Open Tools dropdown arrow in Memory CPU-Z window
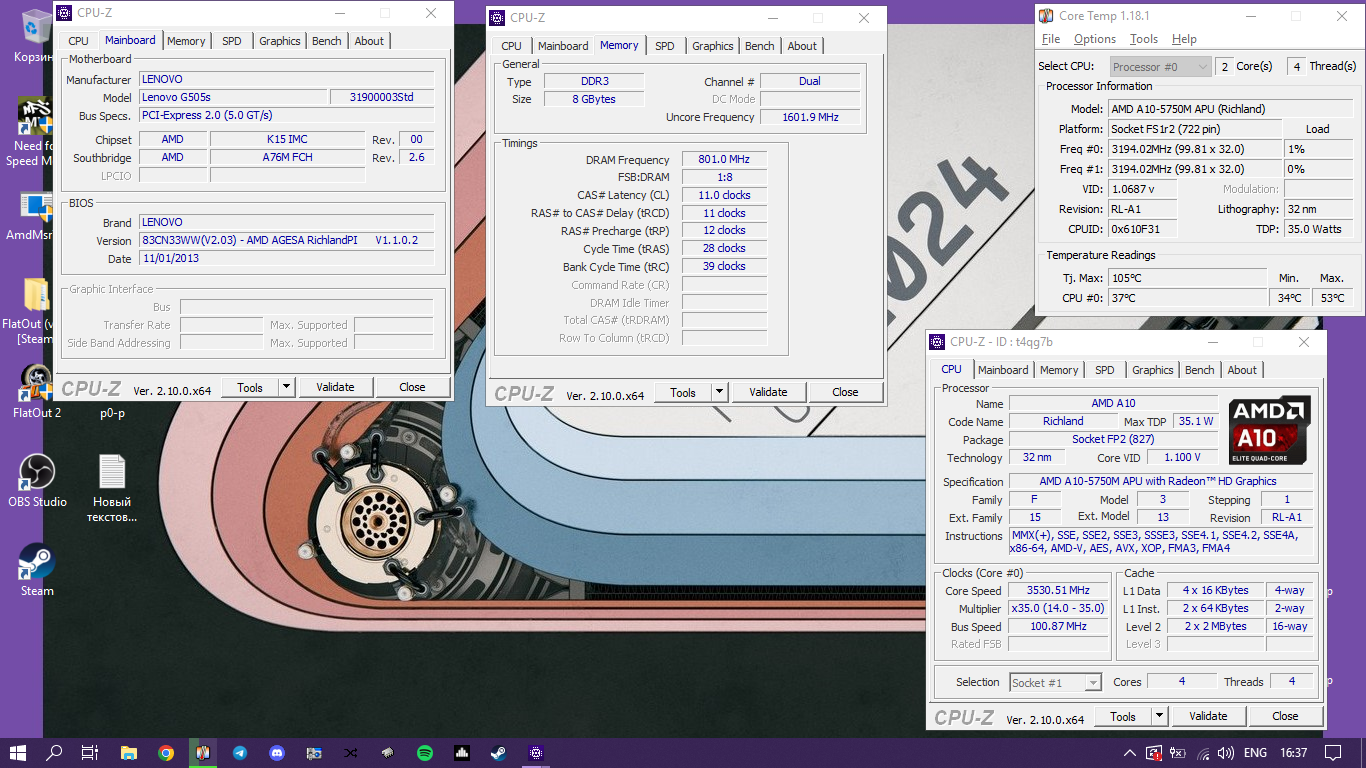Screen dimensions: 1366x768 (x=719, y=392)
